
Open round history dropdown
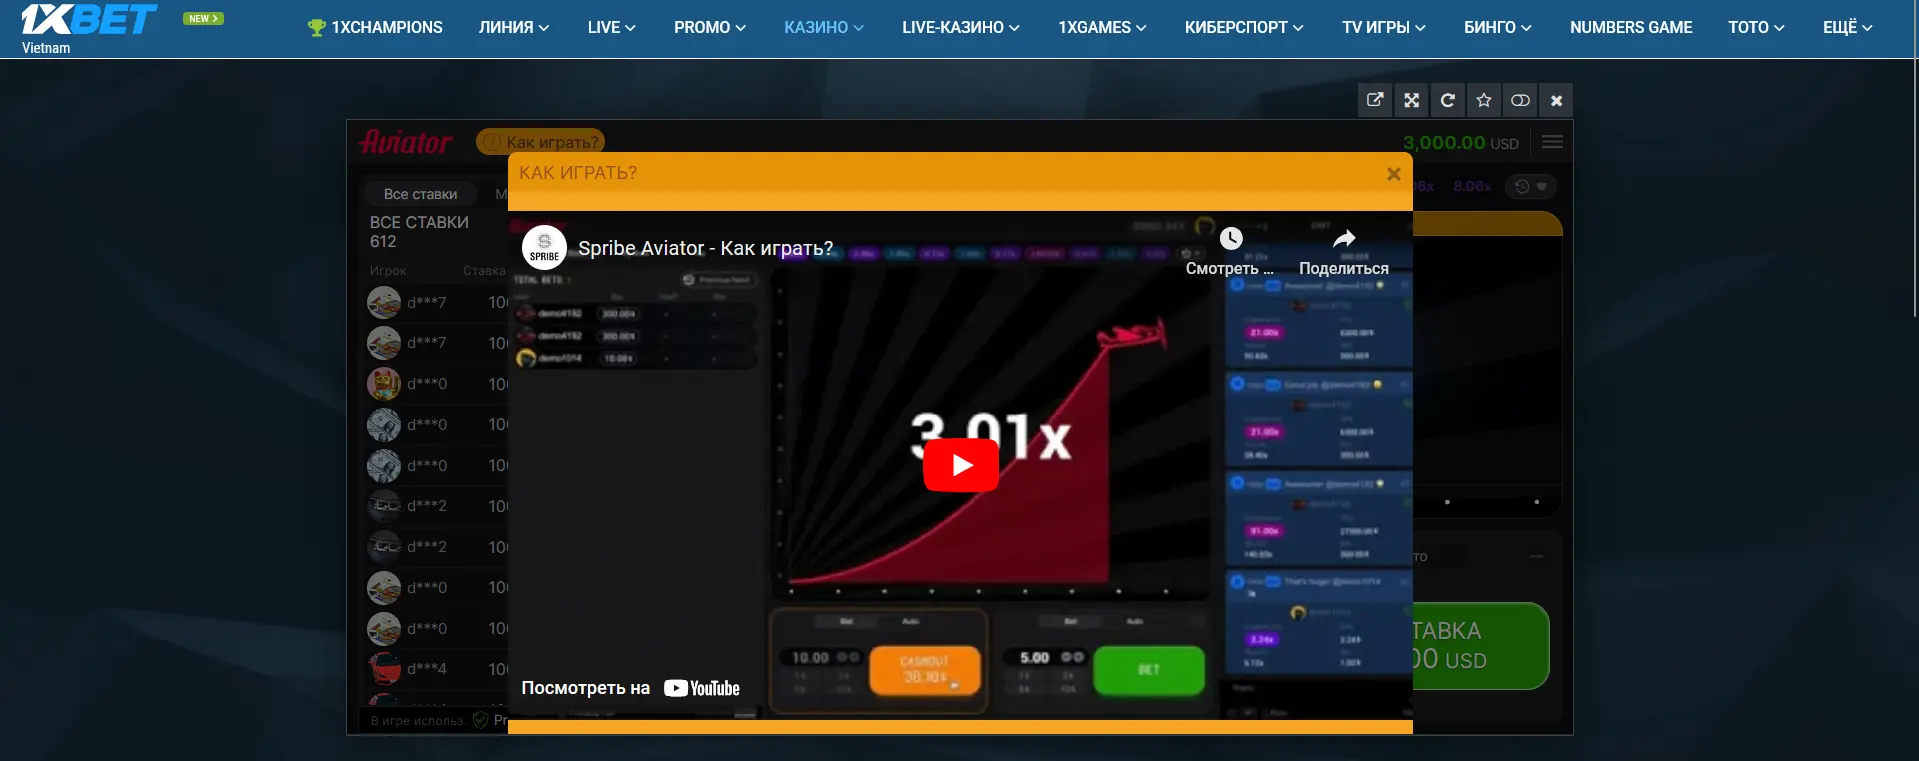pyautogui.click(x=1530, y=186)
